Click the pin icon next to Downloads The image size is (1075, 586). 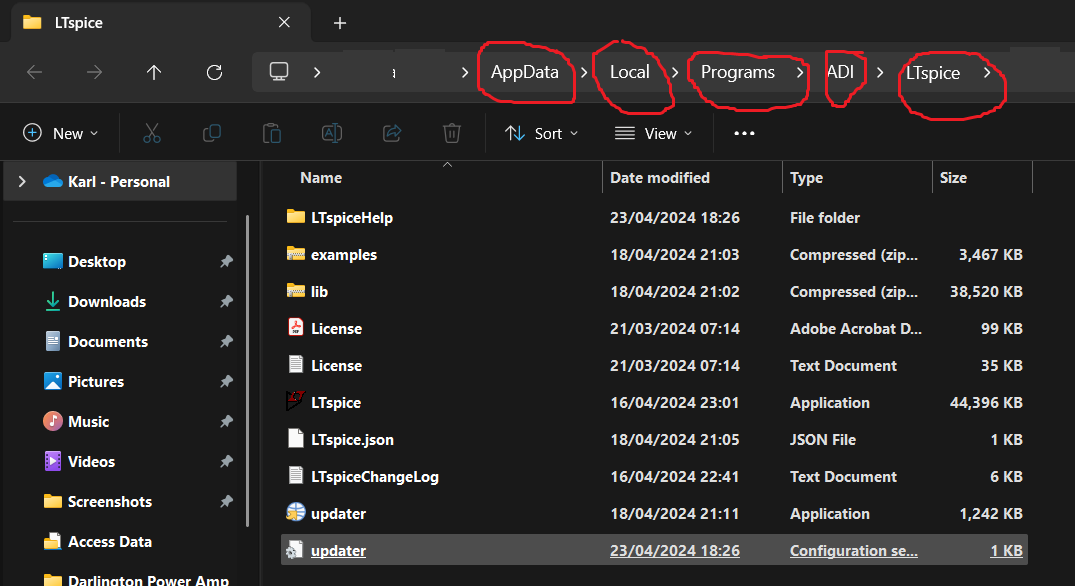tap(226, 301)
